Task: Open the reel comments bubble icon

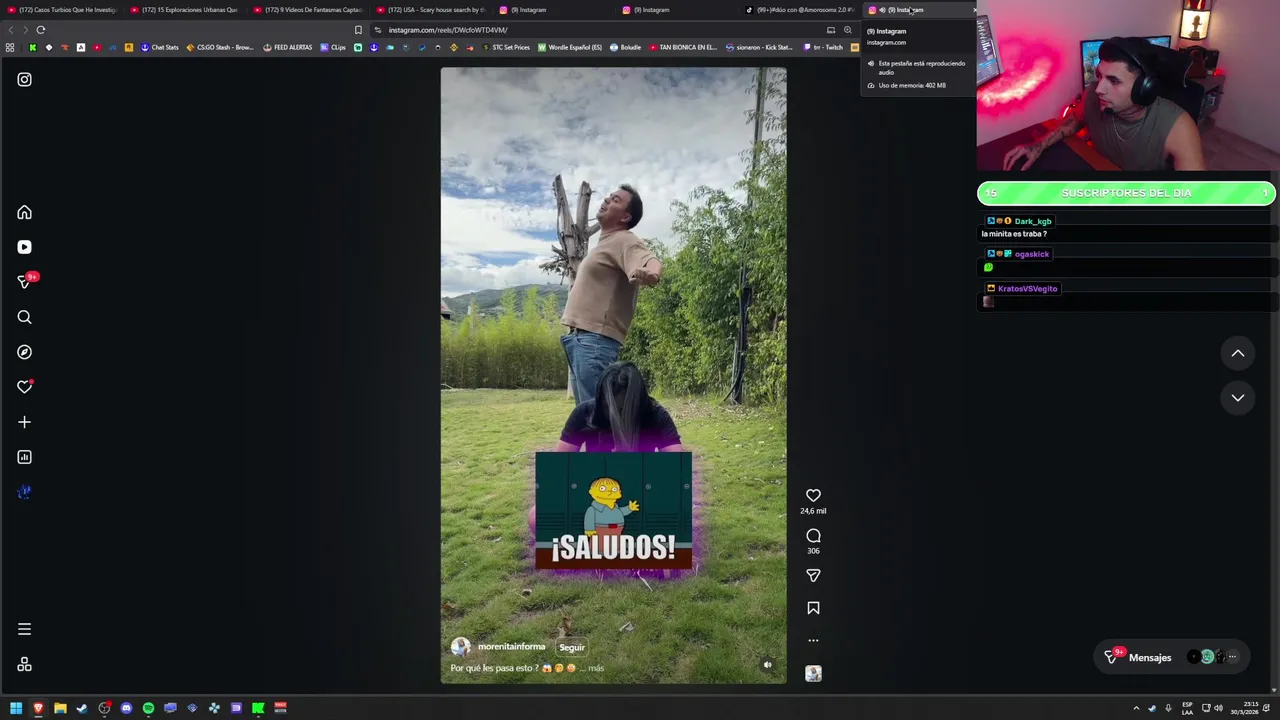Action: point(813,535)
